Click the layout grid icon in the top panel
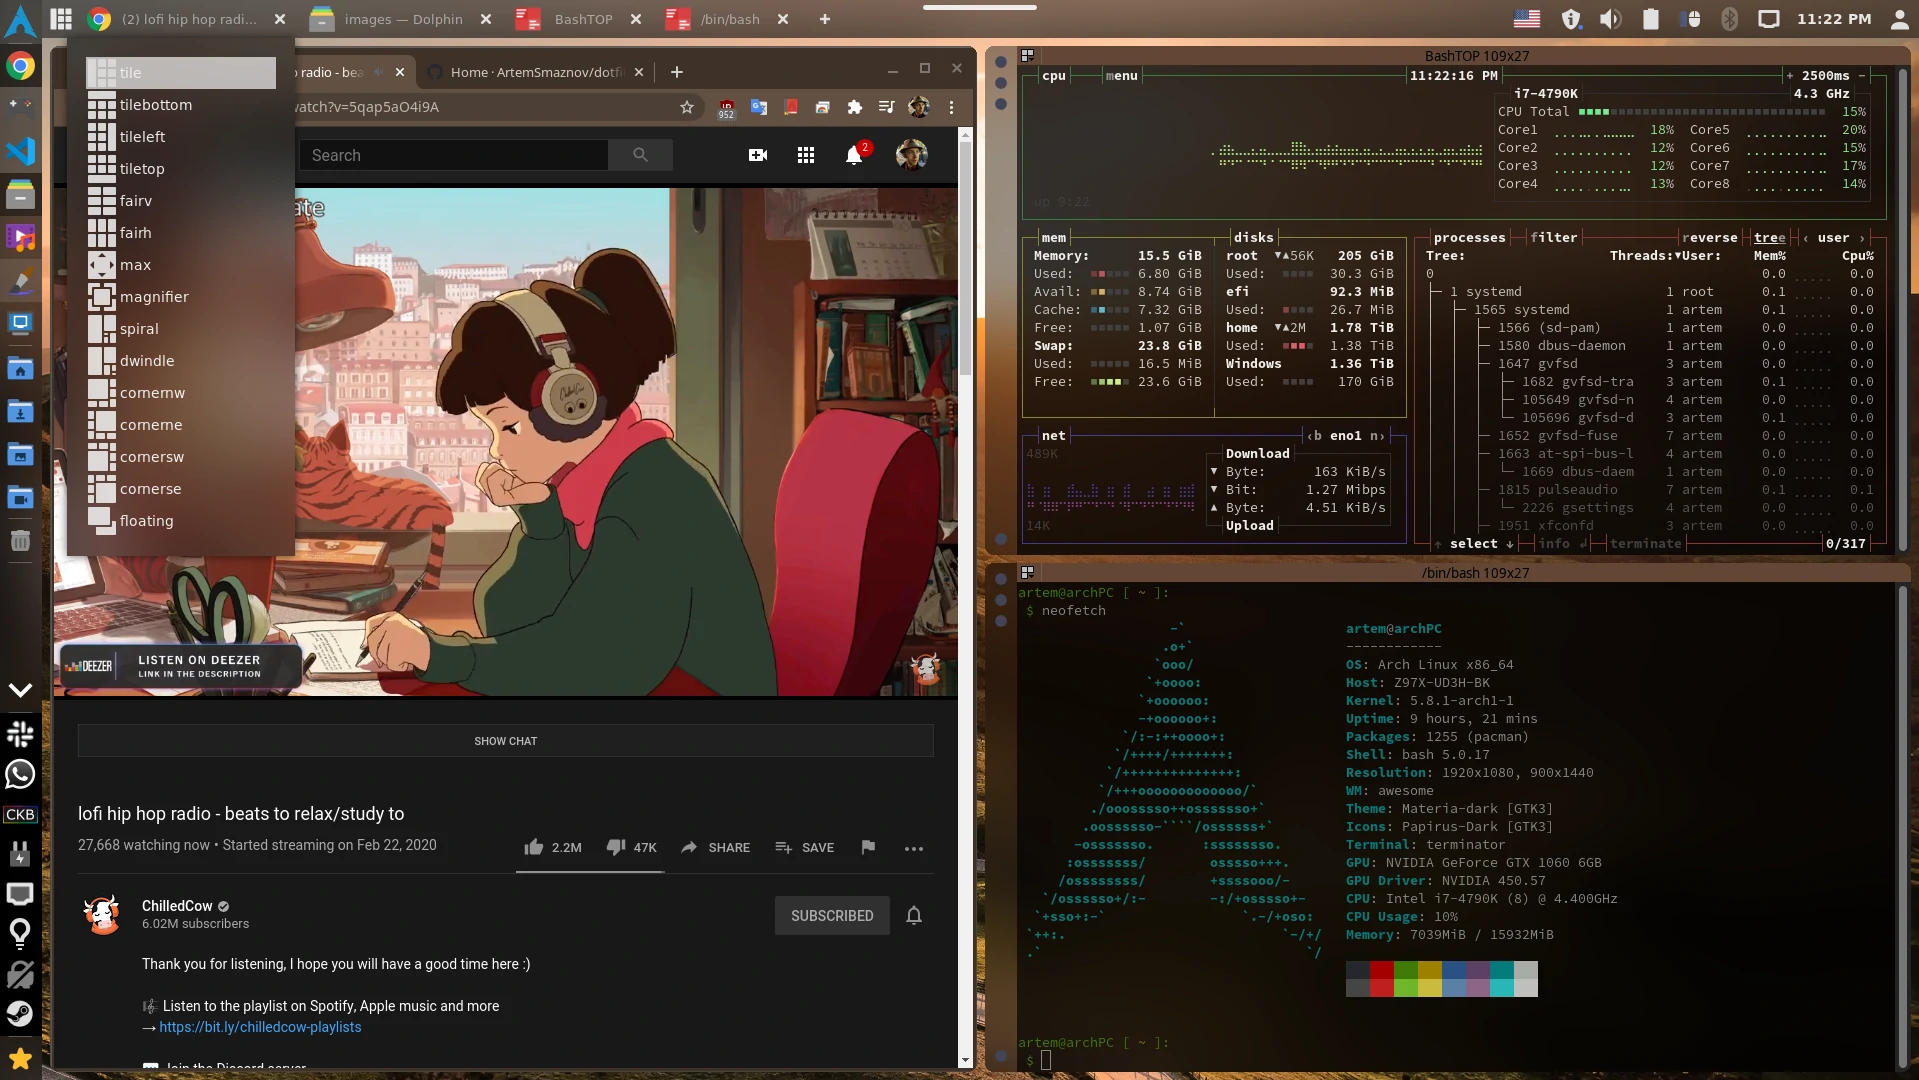 (x=61, y=19)
